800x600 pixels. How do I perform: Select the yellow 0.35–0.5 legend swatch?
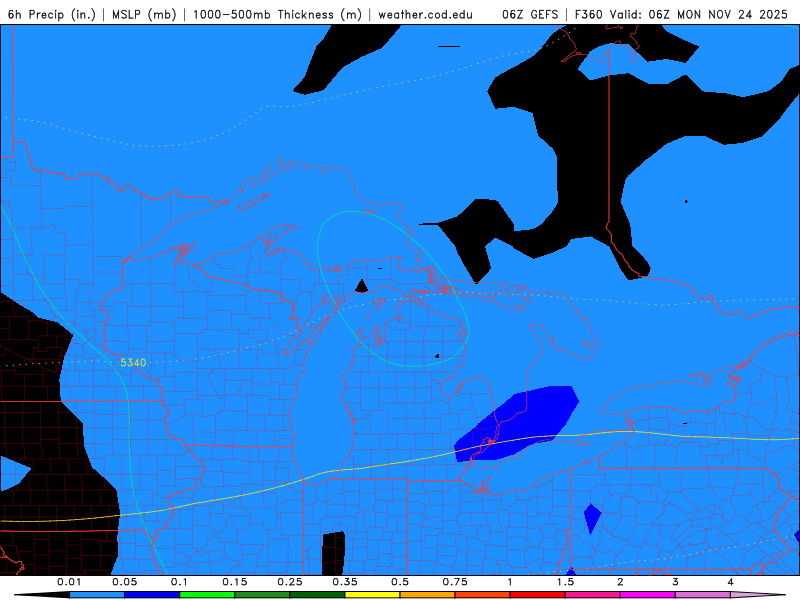(372, 595)
